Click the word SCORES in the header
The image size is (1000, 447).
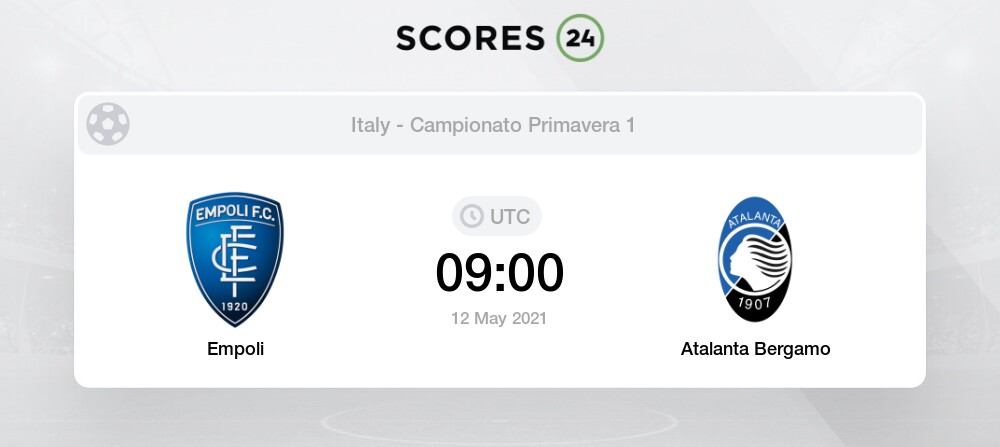(471, 38)
